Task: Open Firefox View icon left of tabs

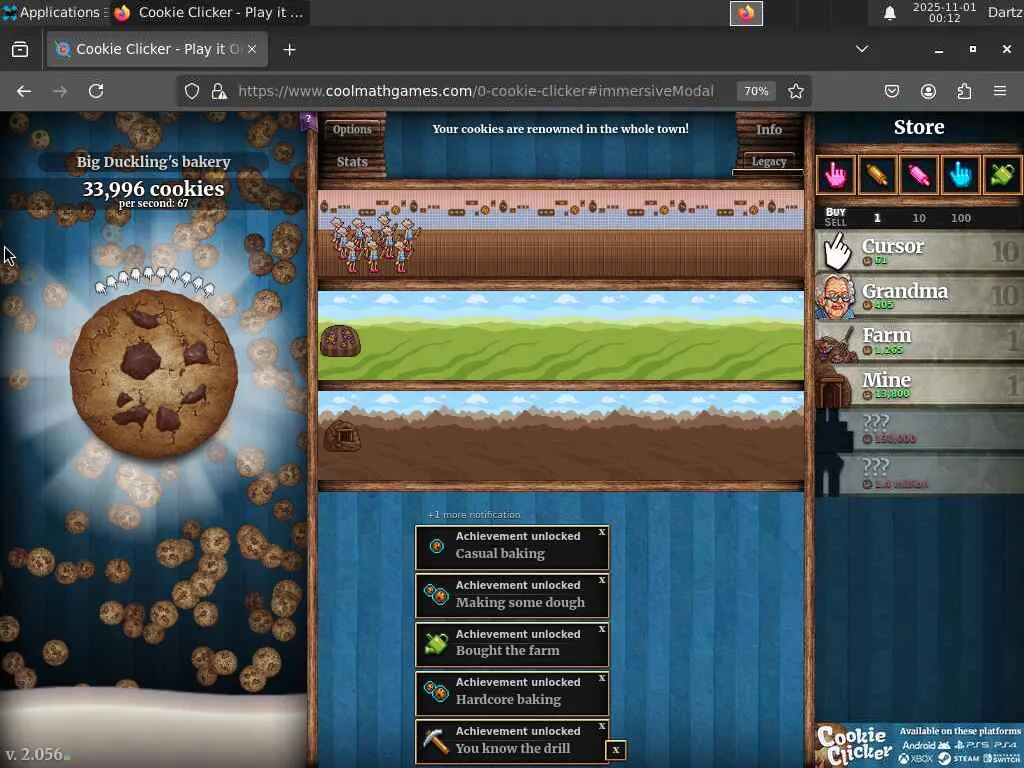Action: (x=20, y=50)
